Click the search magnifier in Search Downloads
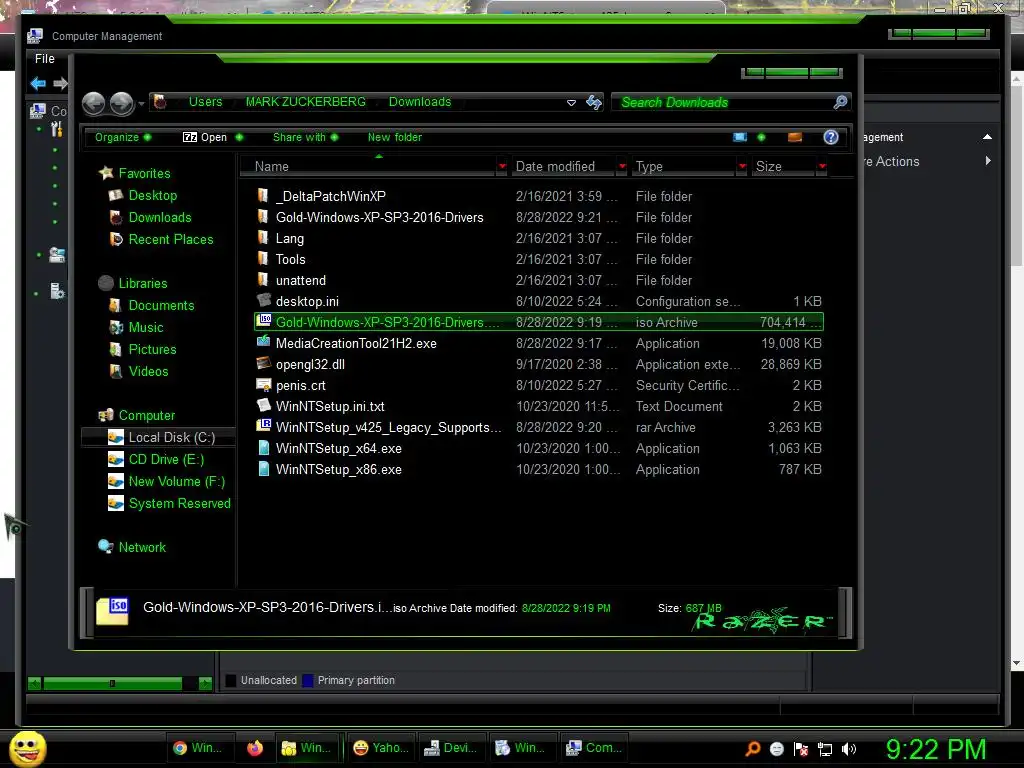The width and height of the screenshot is (1024, 768). (840, 102)
